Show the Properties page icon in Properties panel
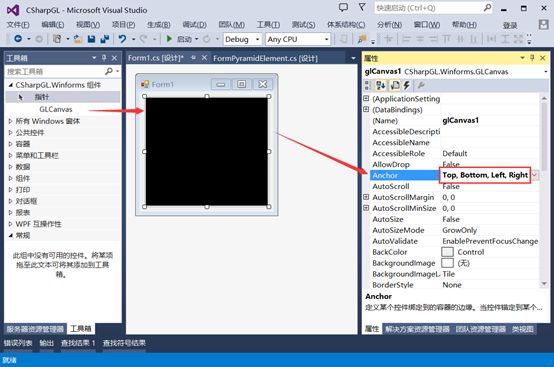 [x=395, y=85]
